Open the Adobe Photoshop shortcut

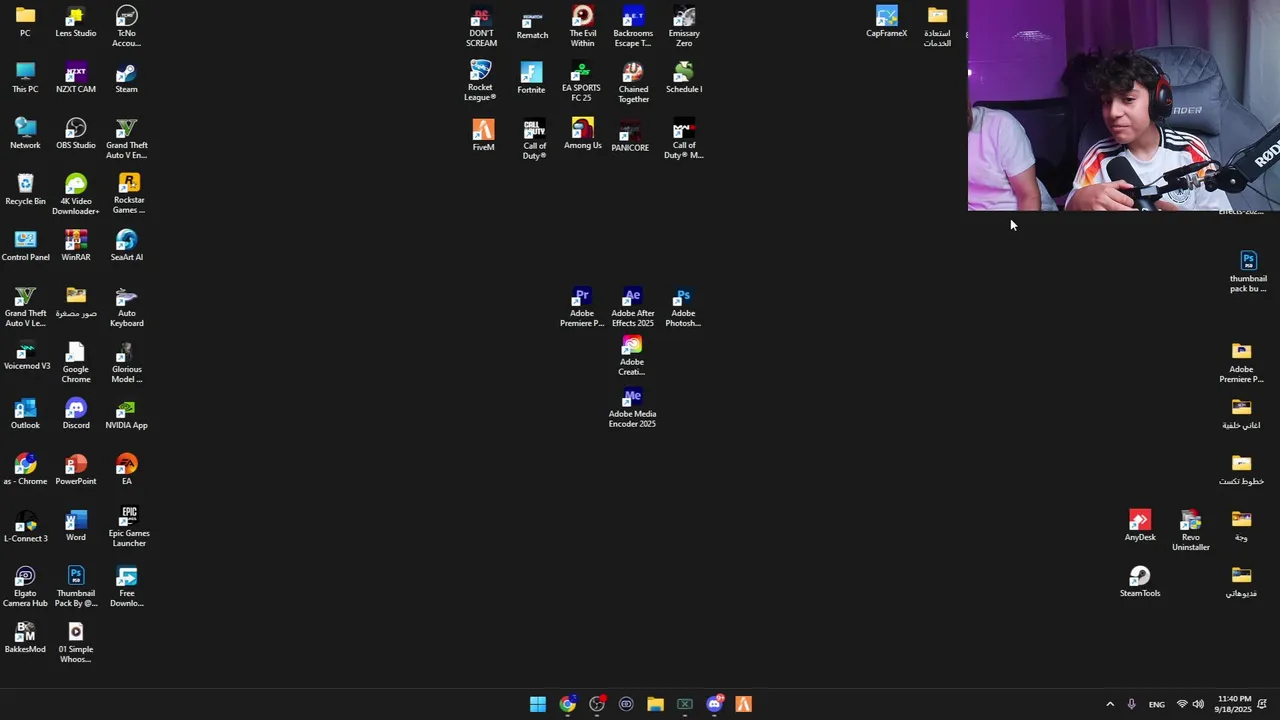[x=683, y=307]
